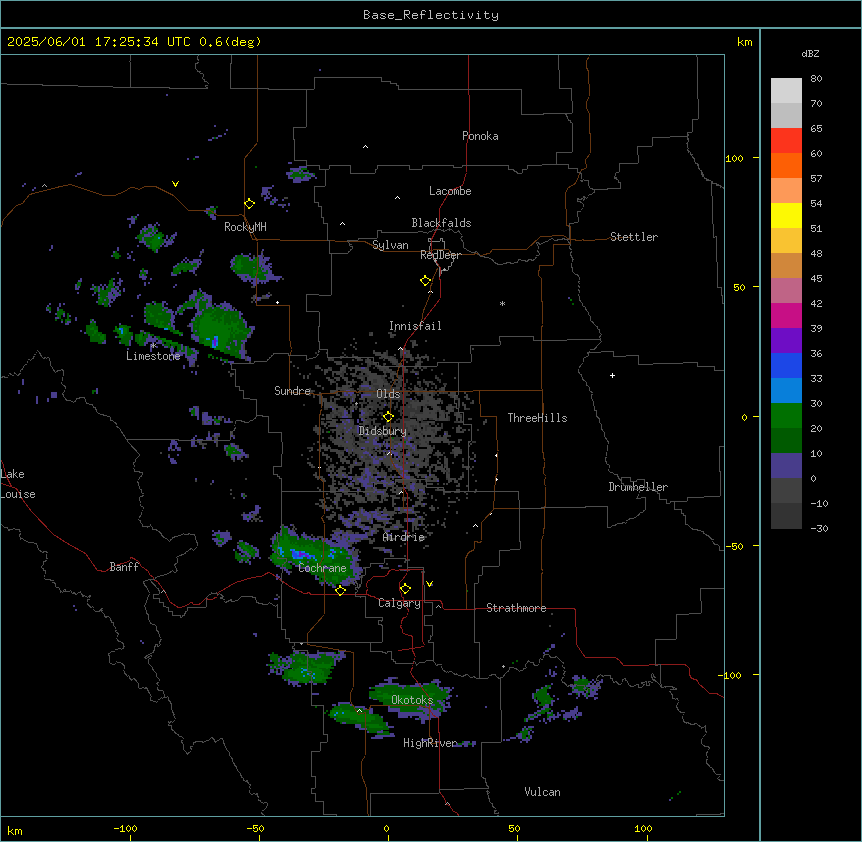Click the yellow V marker northwest of RockyMH
862x842 pixels.
(175, 184)
